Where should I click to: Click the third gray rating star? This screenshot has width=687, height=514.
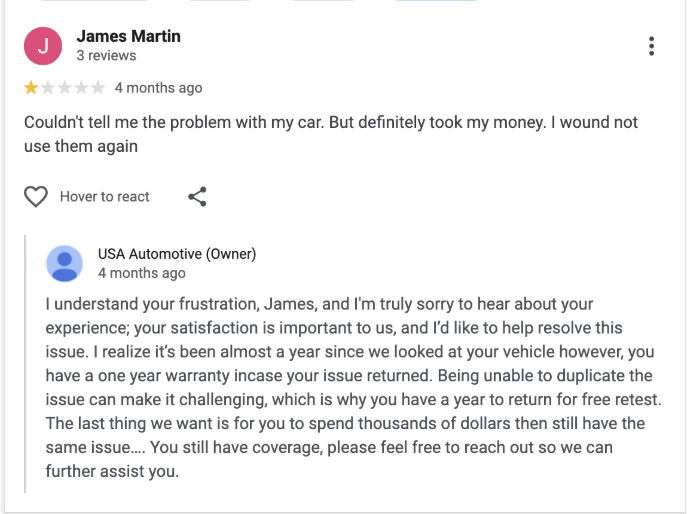[64, 88]
